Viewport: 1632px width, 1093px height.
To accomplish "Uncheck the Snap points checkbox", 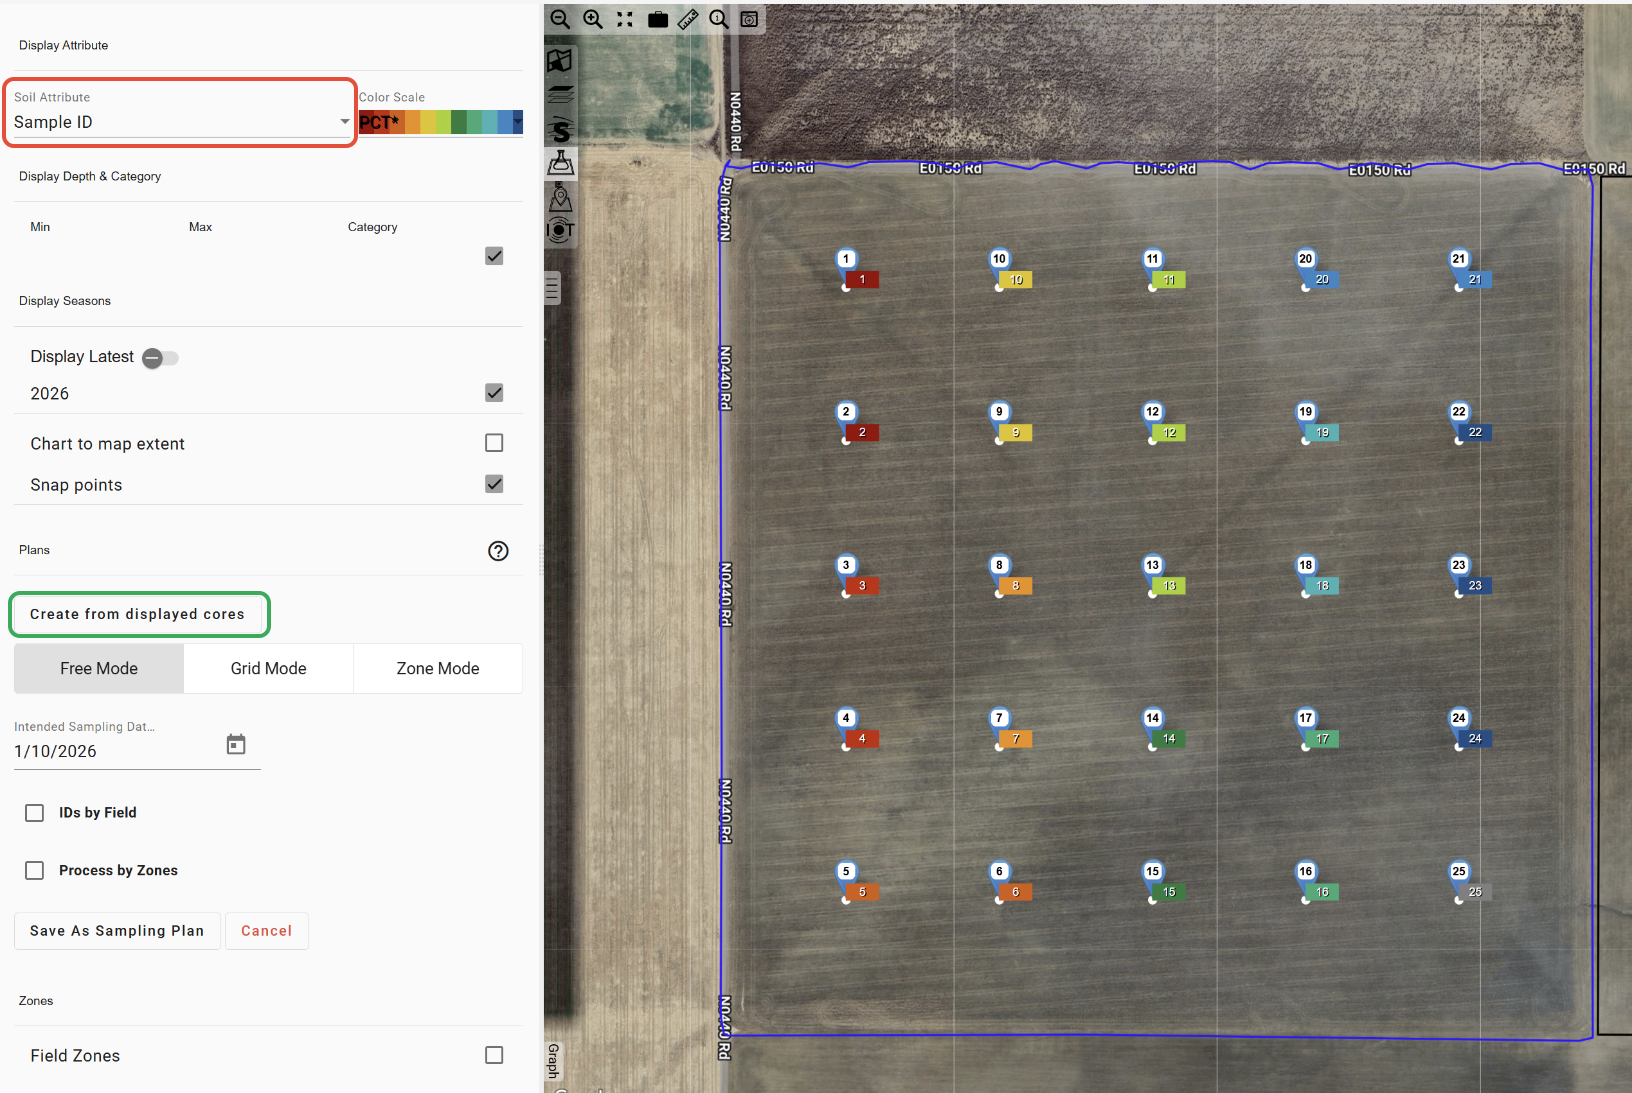I will click(494, 484).
